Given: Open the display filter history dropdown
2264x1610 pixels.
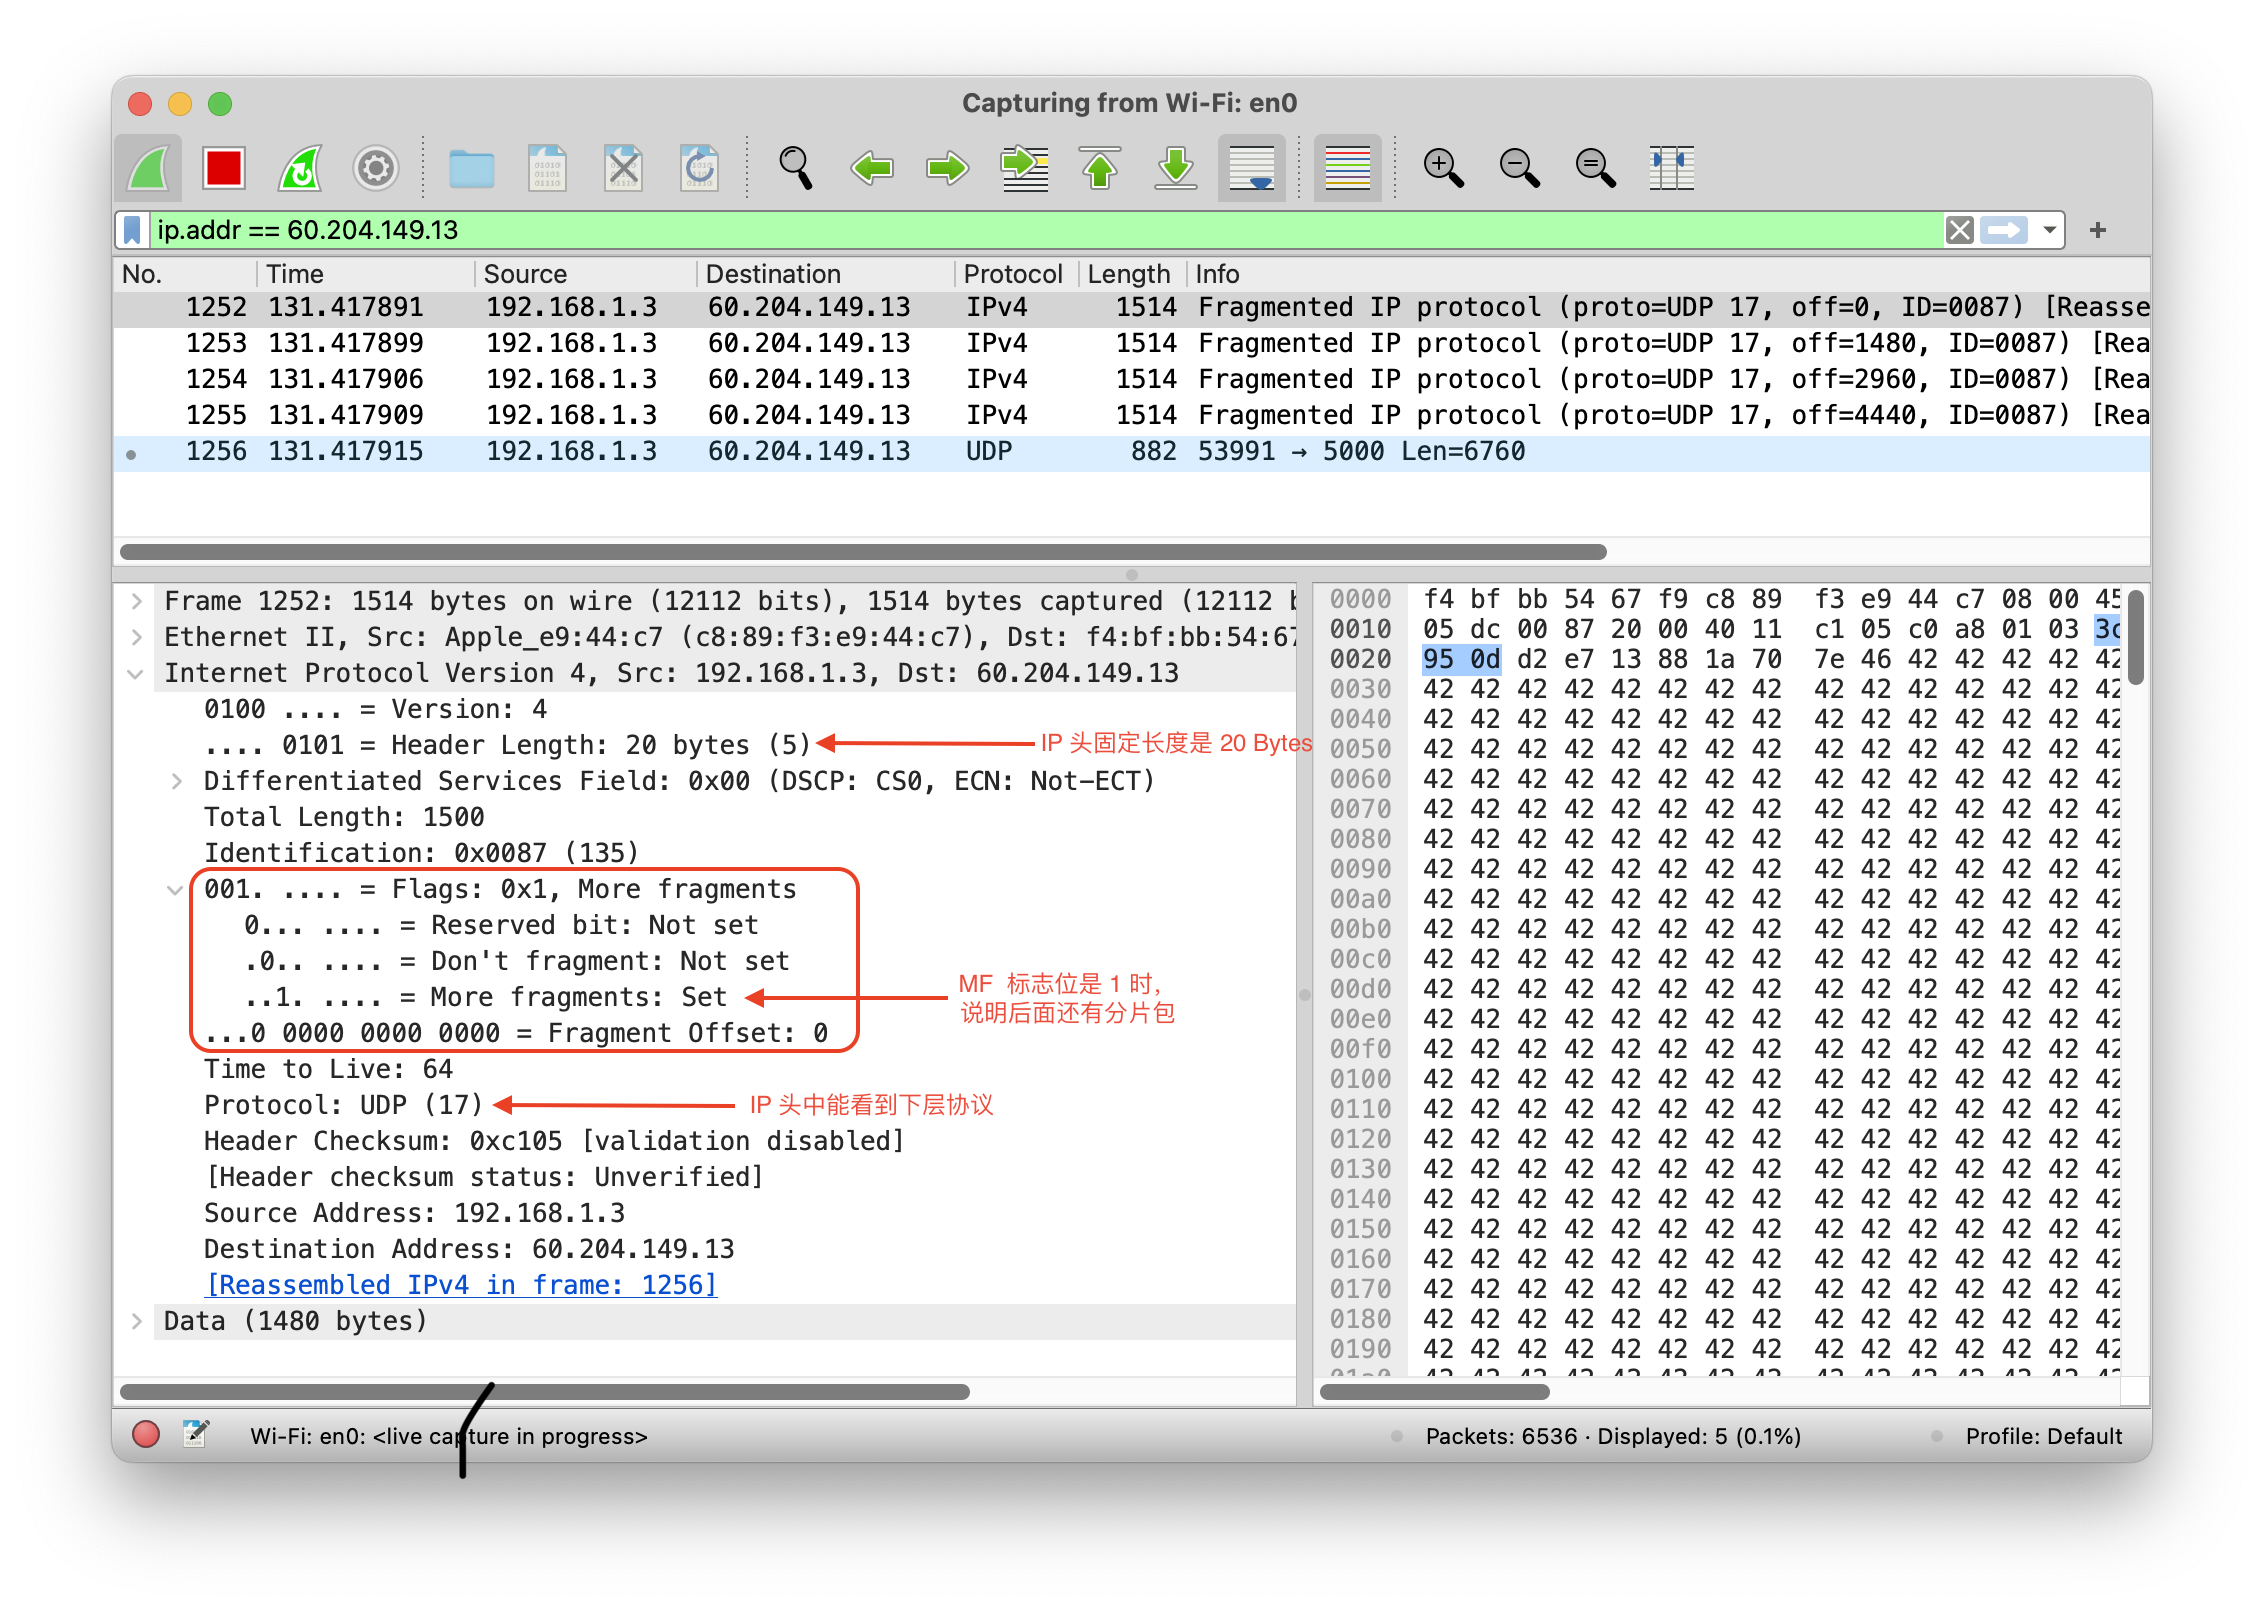Looking at the screenshot, I should (x=2049, y=230).
